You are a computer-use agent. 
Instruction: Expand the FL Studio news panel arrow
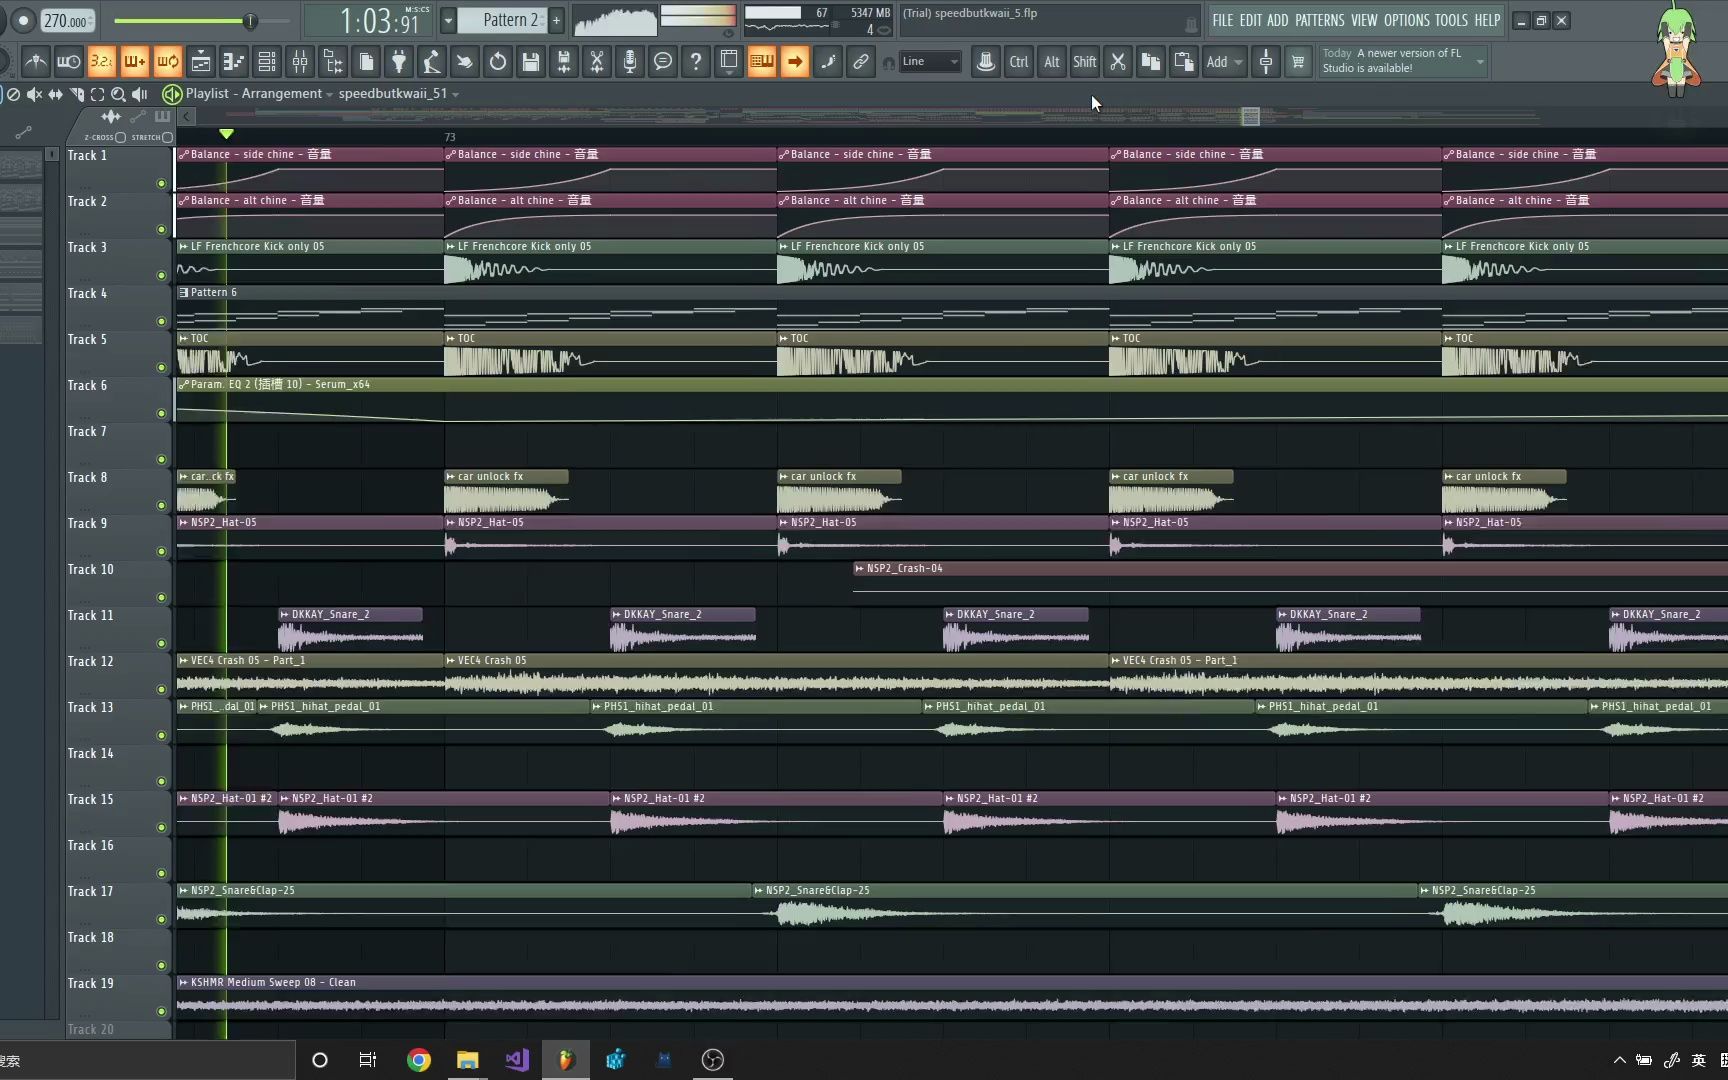(x=1480, y=62)
